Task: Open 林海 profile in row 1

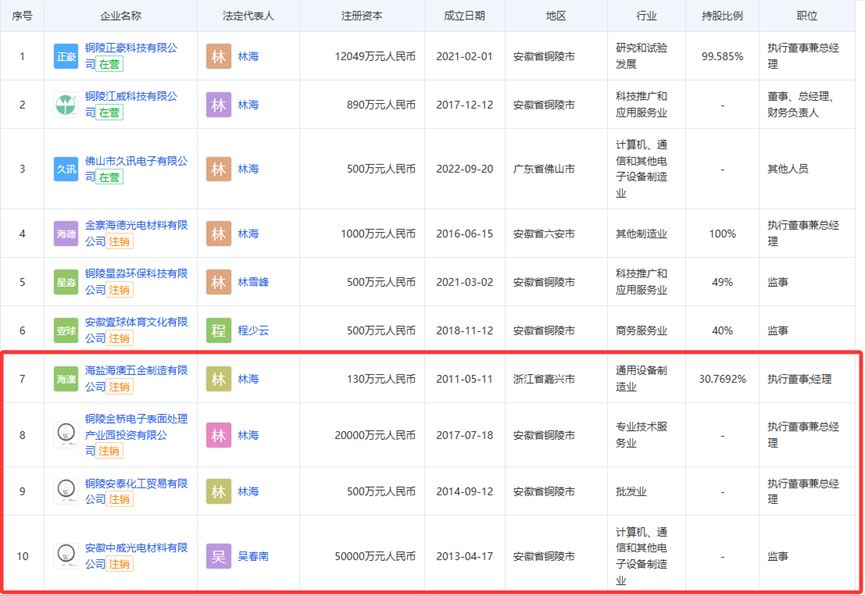Action: pos(248,56)
